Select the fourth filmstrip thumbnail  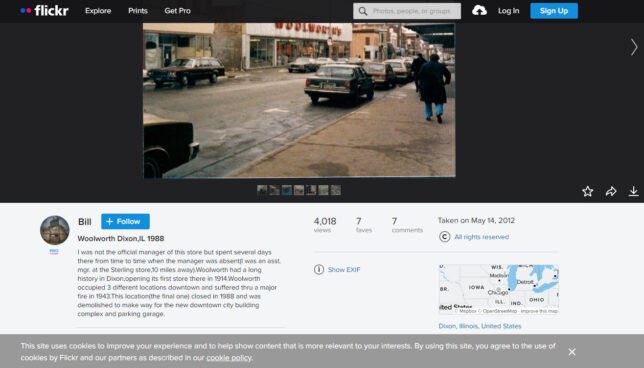[x=299, y=190]
